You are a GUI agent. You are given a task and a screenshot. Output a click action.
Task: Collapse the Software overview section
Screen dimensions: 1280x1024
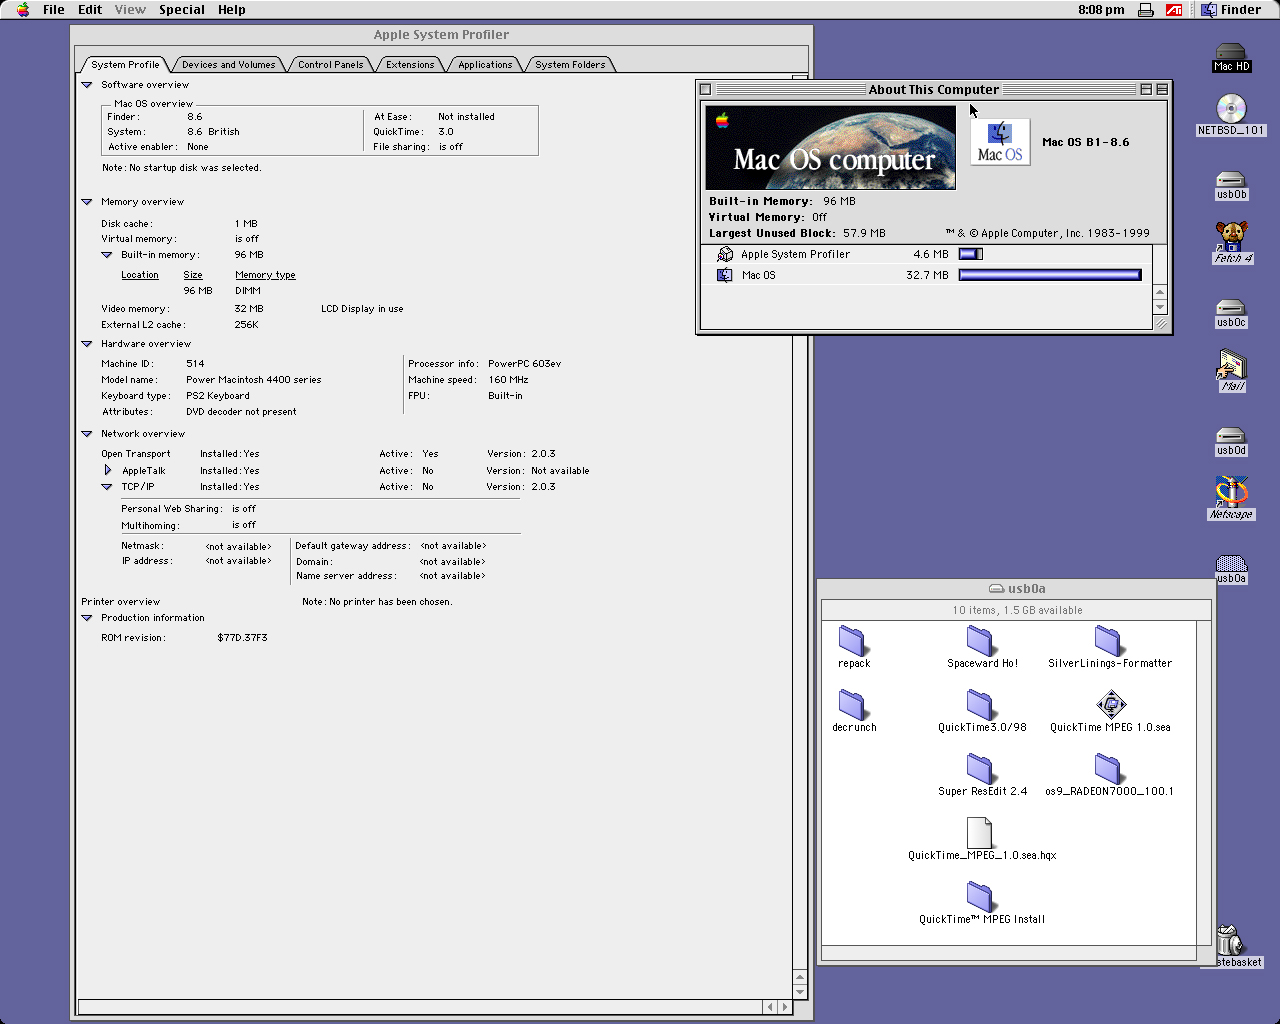(x=87, y=85)
